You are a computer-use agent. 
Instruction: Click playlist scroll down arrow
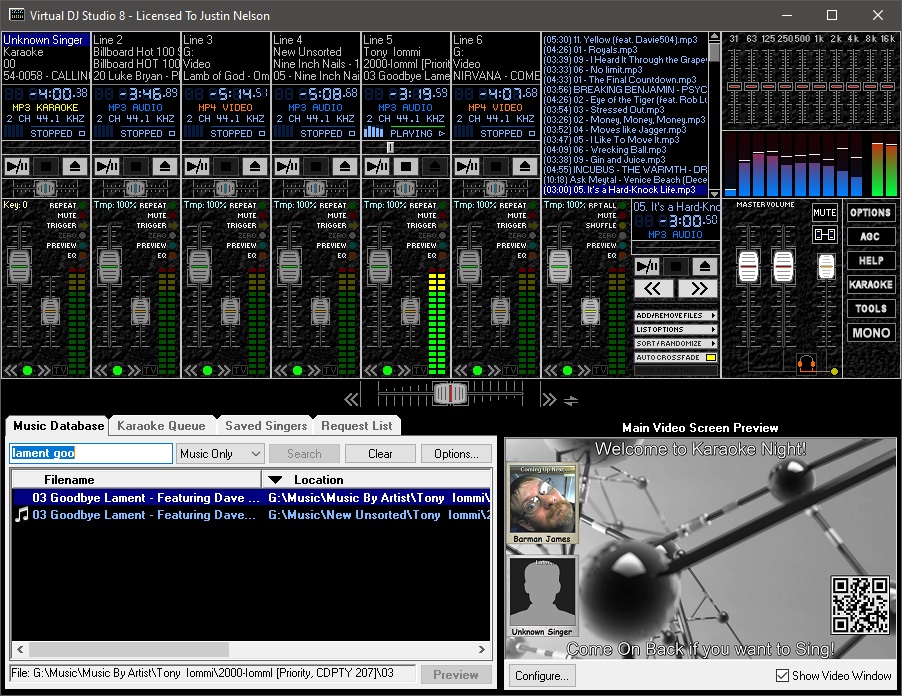point(714,194)
